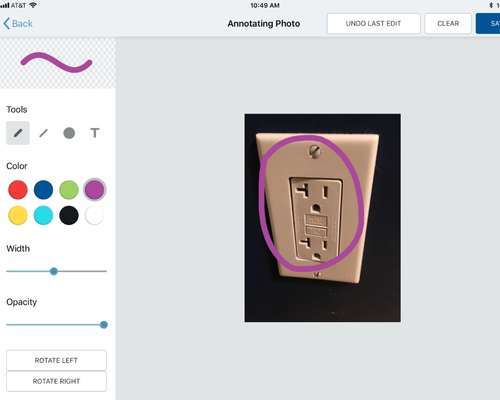Pick the black color swatch

point(69,215)
